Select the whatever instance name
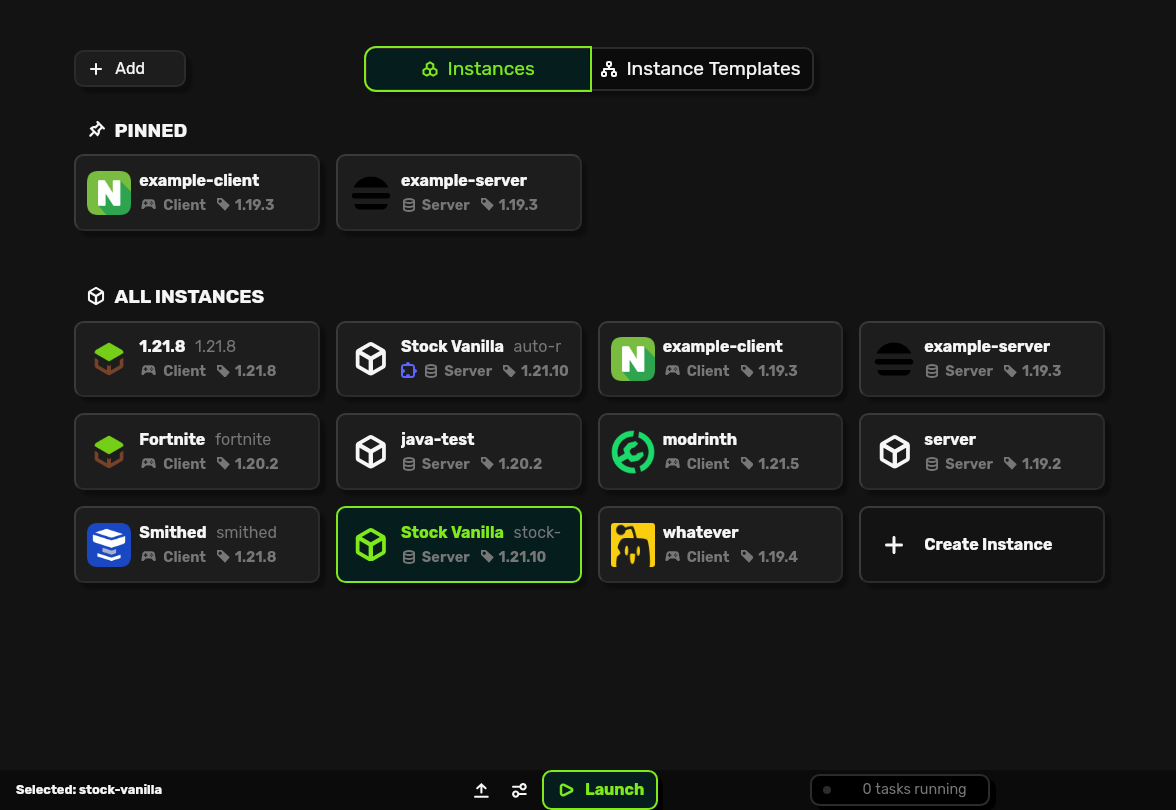1176x810 pixels. click(700, 532)
